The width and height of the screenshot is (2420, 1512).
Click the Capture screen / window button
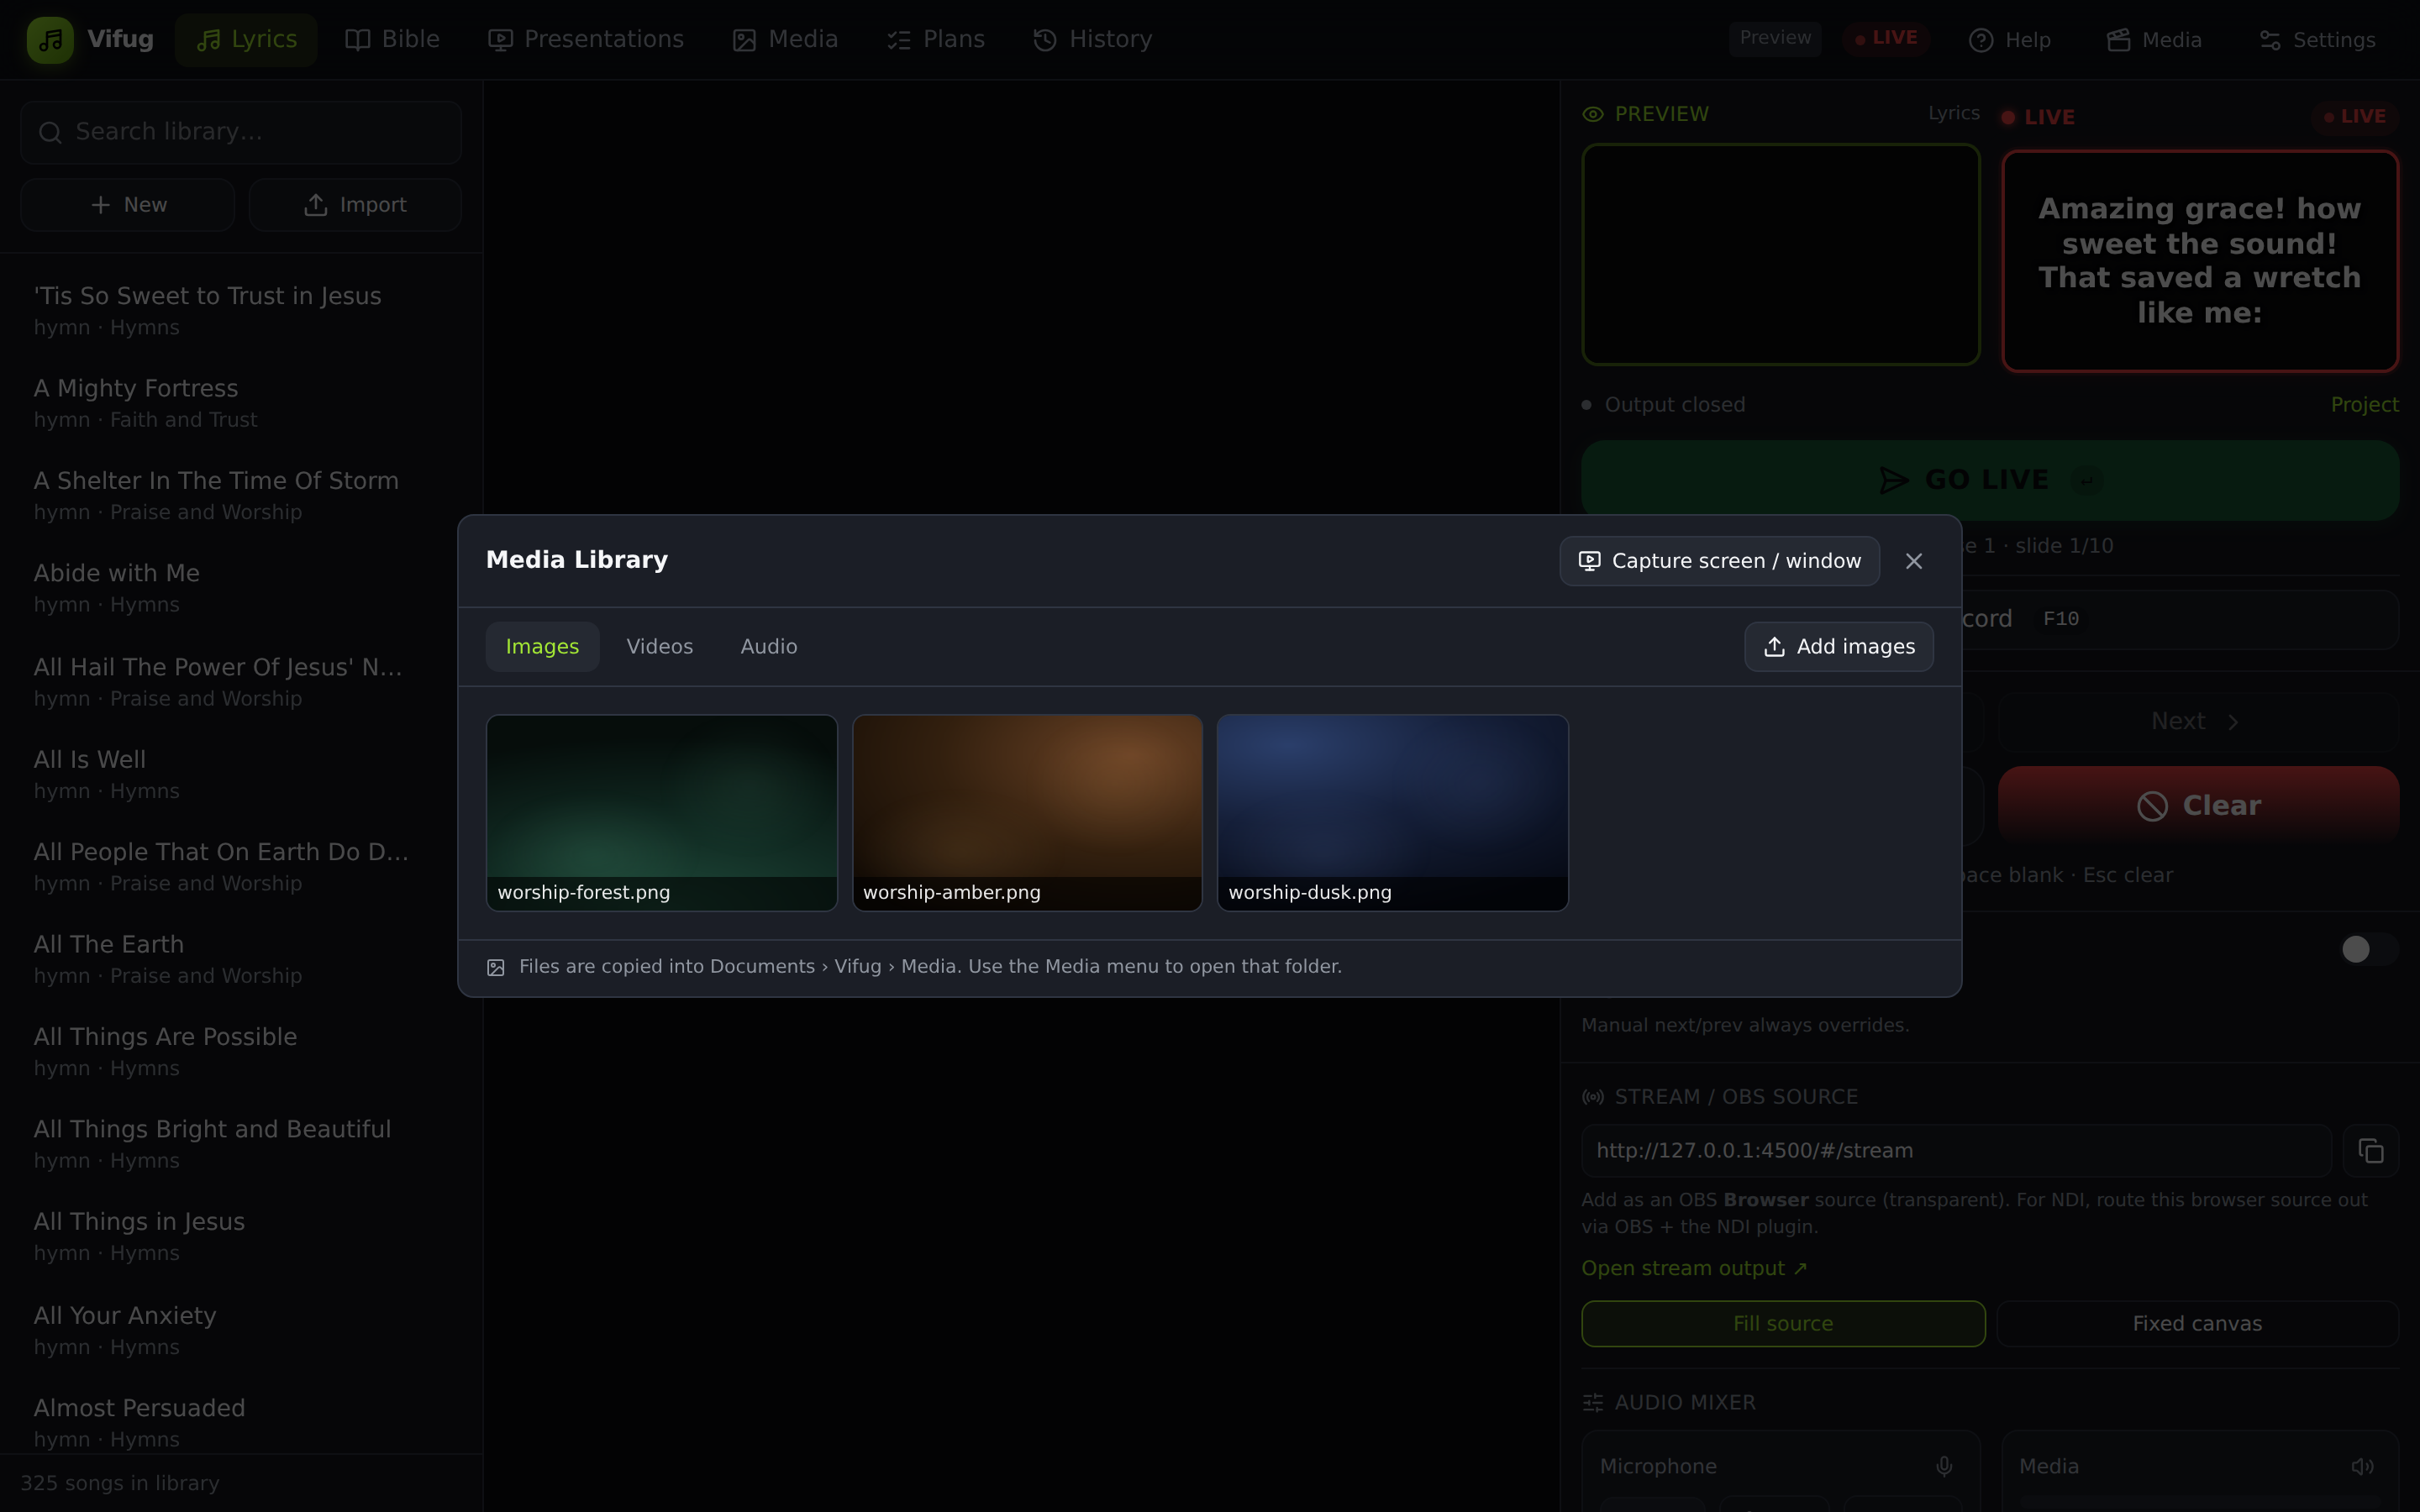coord(1719,561)
